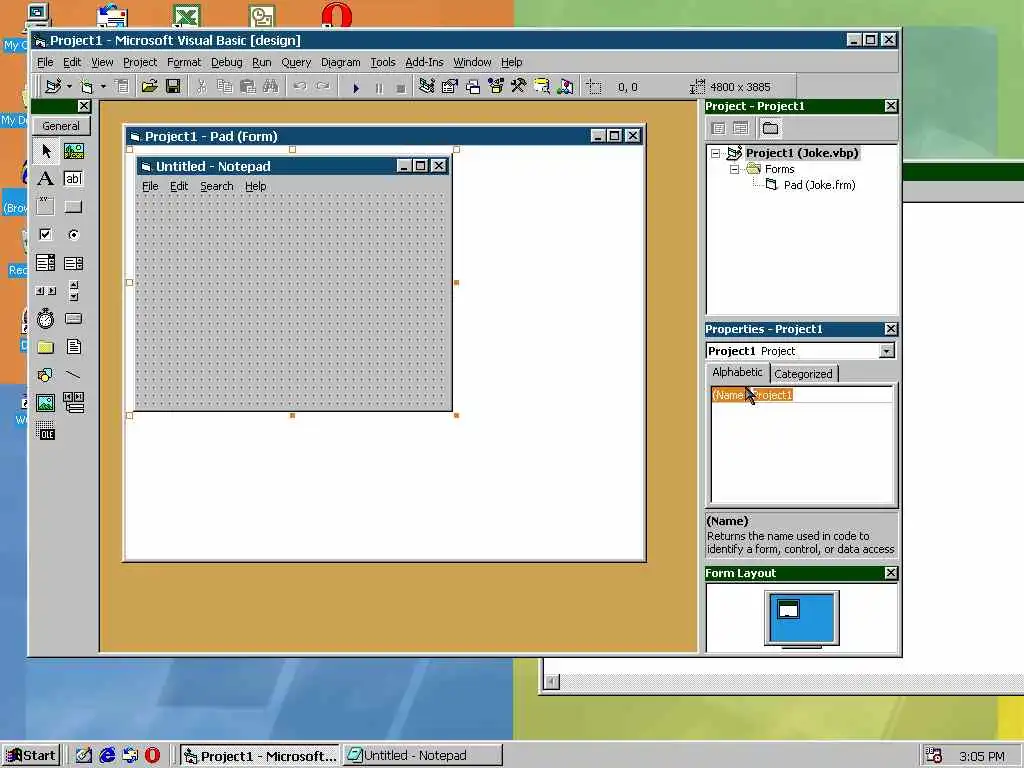Save the project with the floppy disk icon

click(173, 86)
